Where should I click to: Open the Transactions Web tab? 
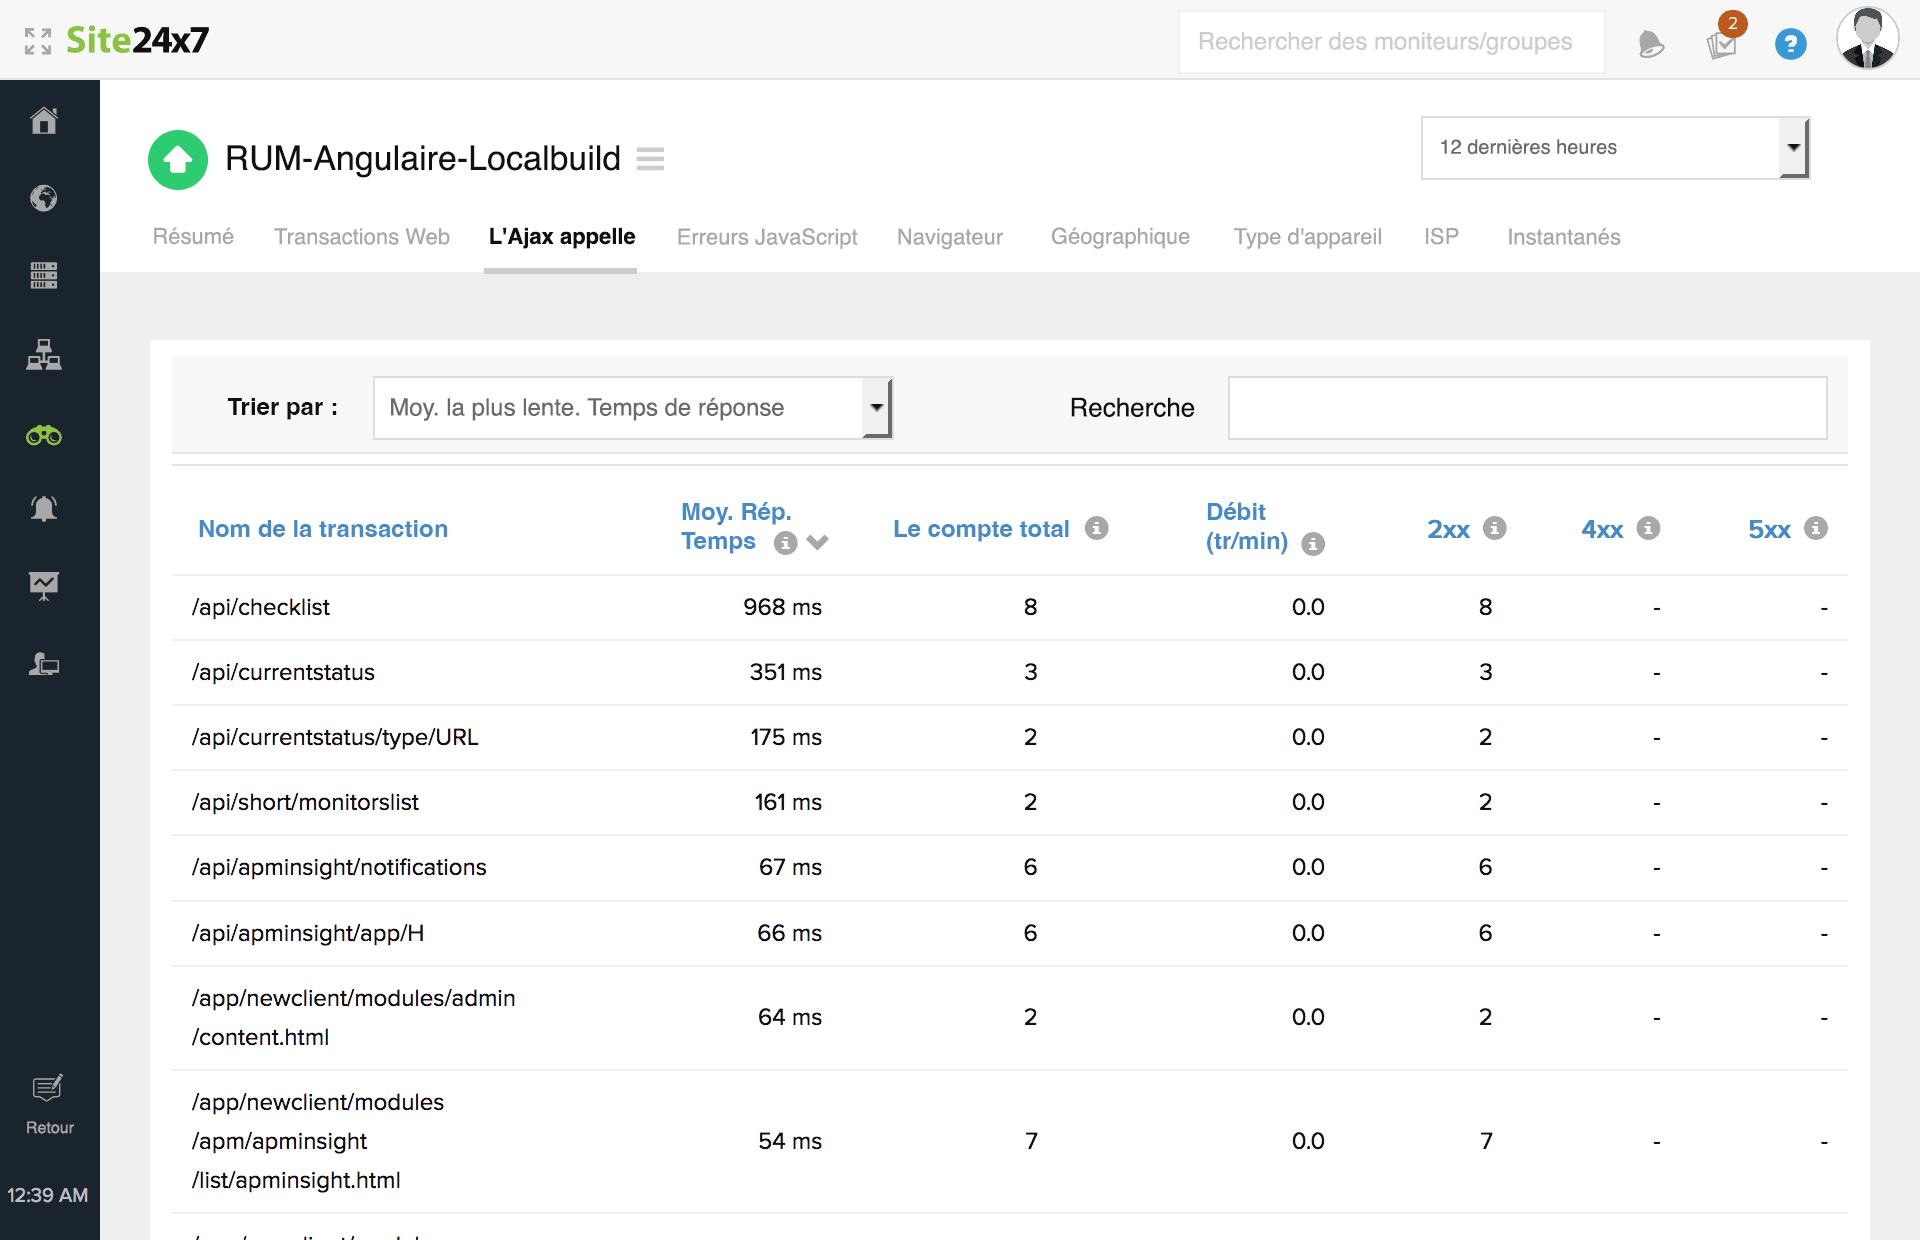[x=362, y=237]
